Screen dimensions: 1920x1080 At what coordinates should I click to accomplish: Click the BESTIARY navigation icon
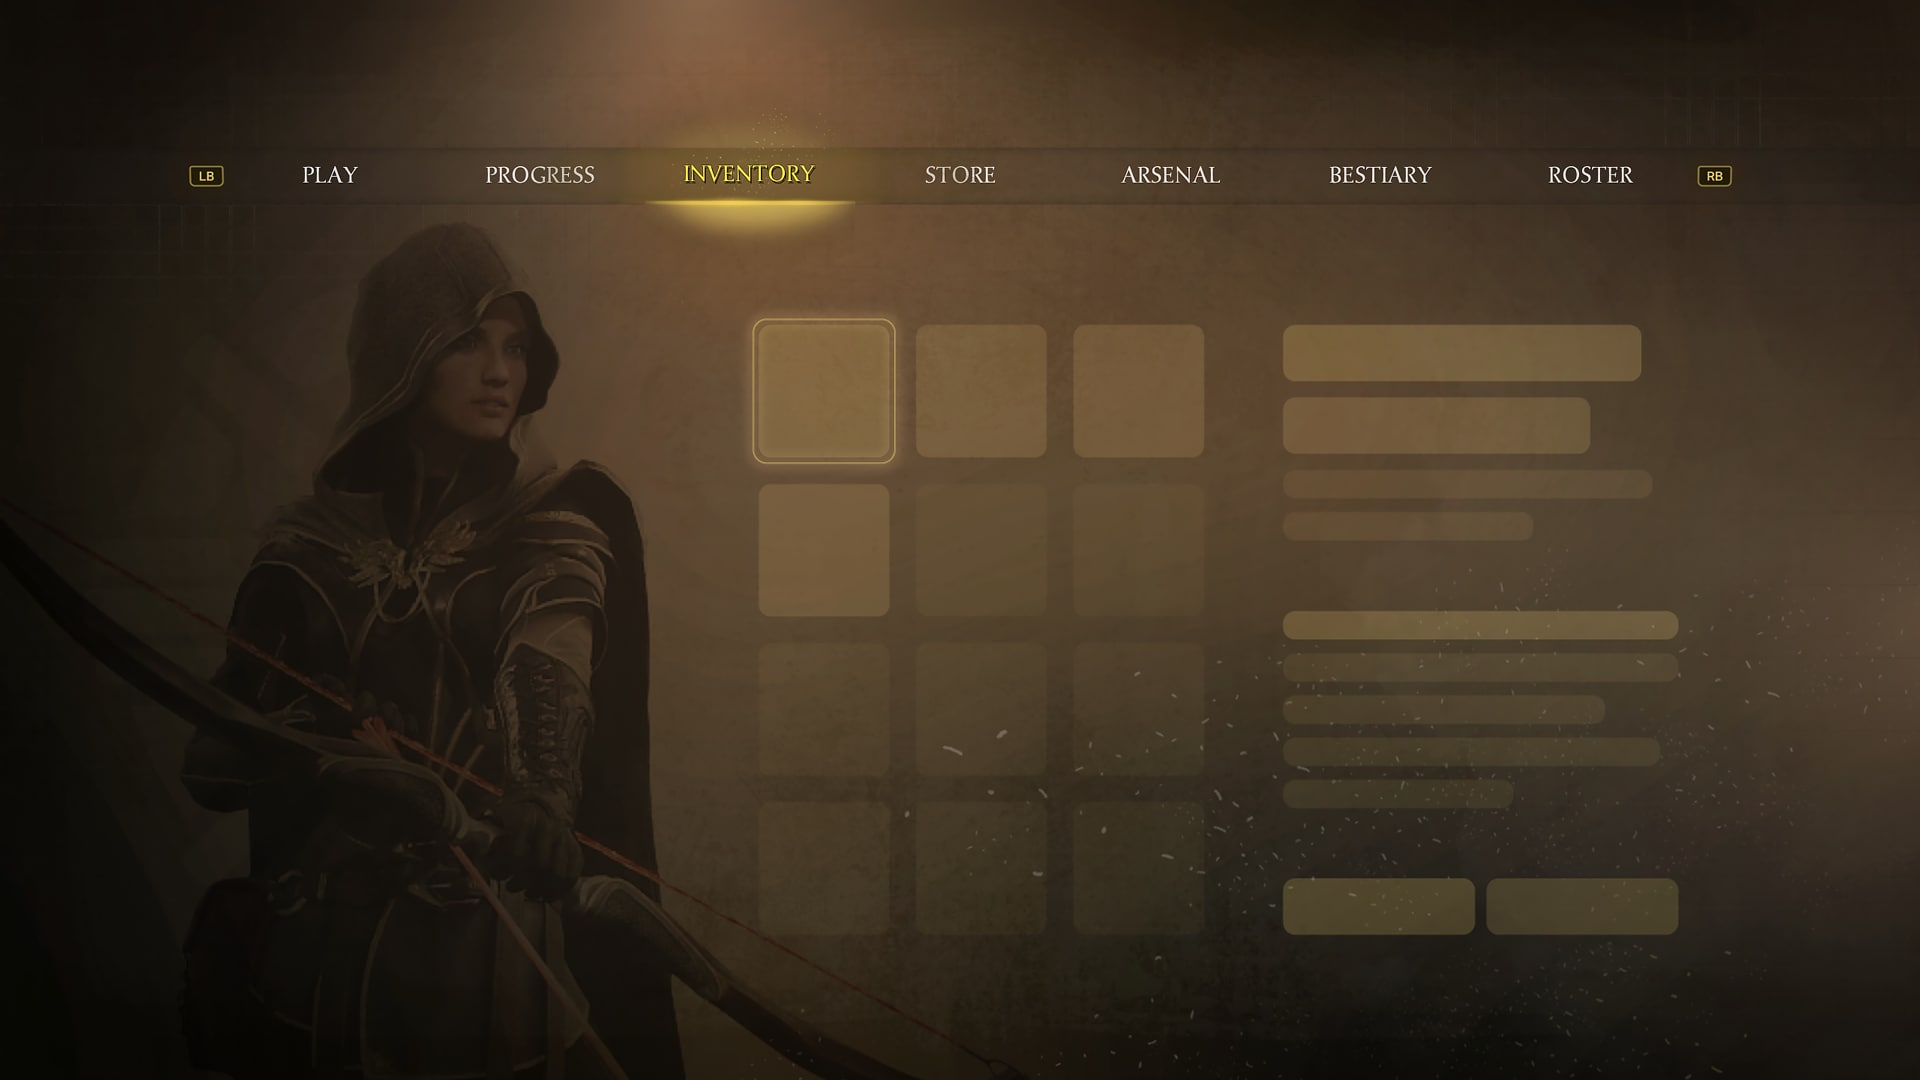(1381, 175)
